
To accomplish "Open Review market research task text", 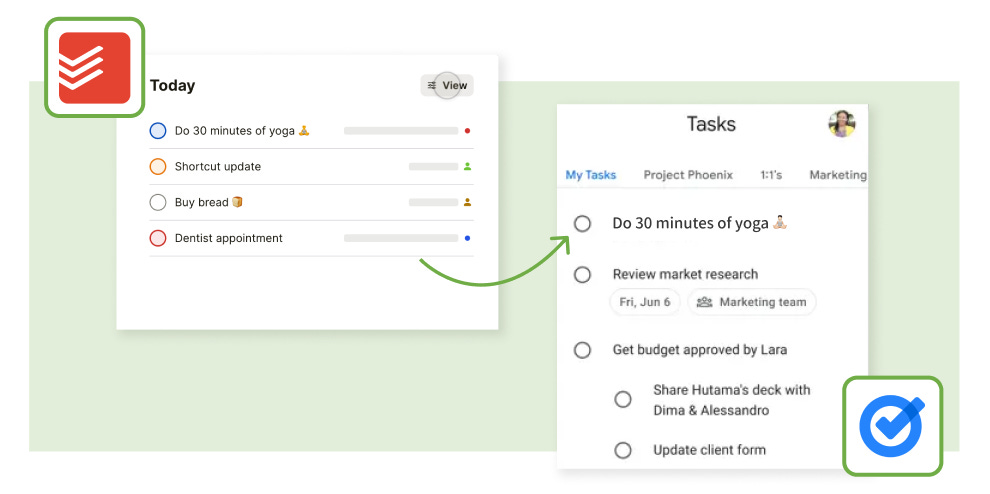I will pyautogui.click(x=685, y=274).
